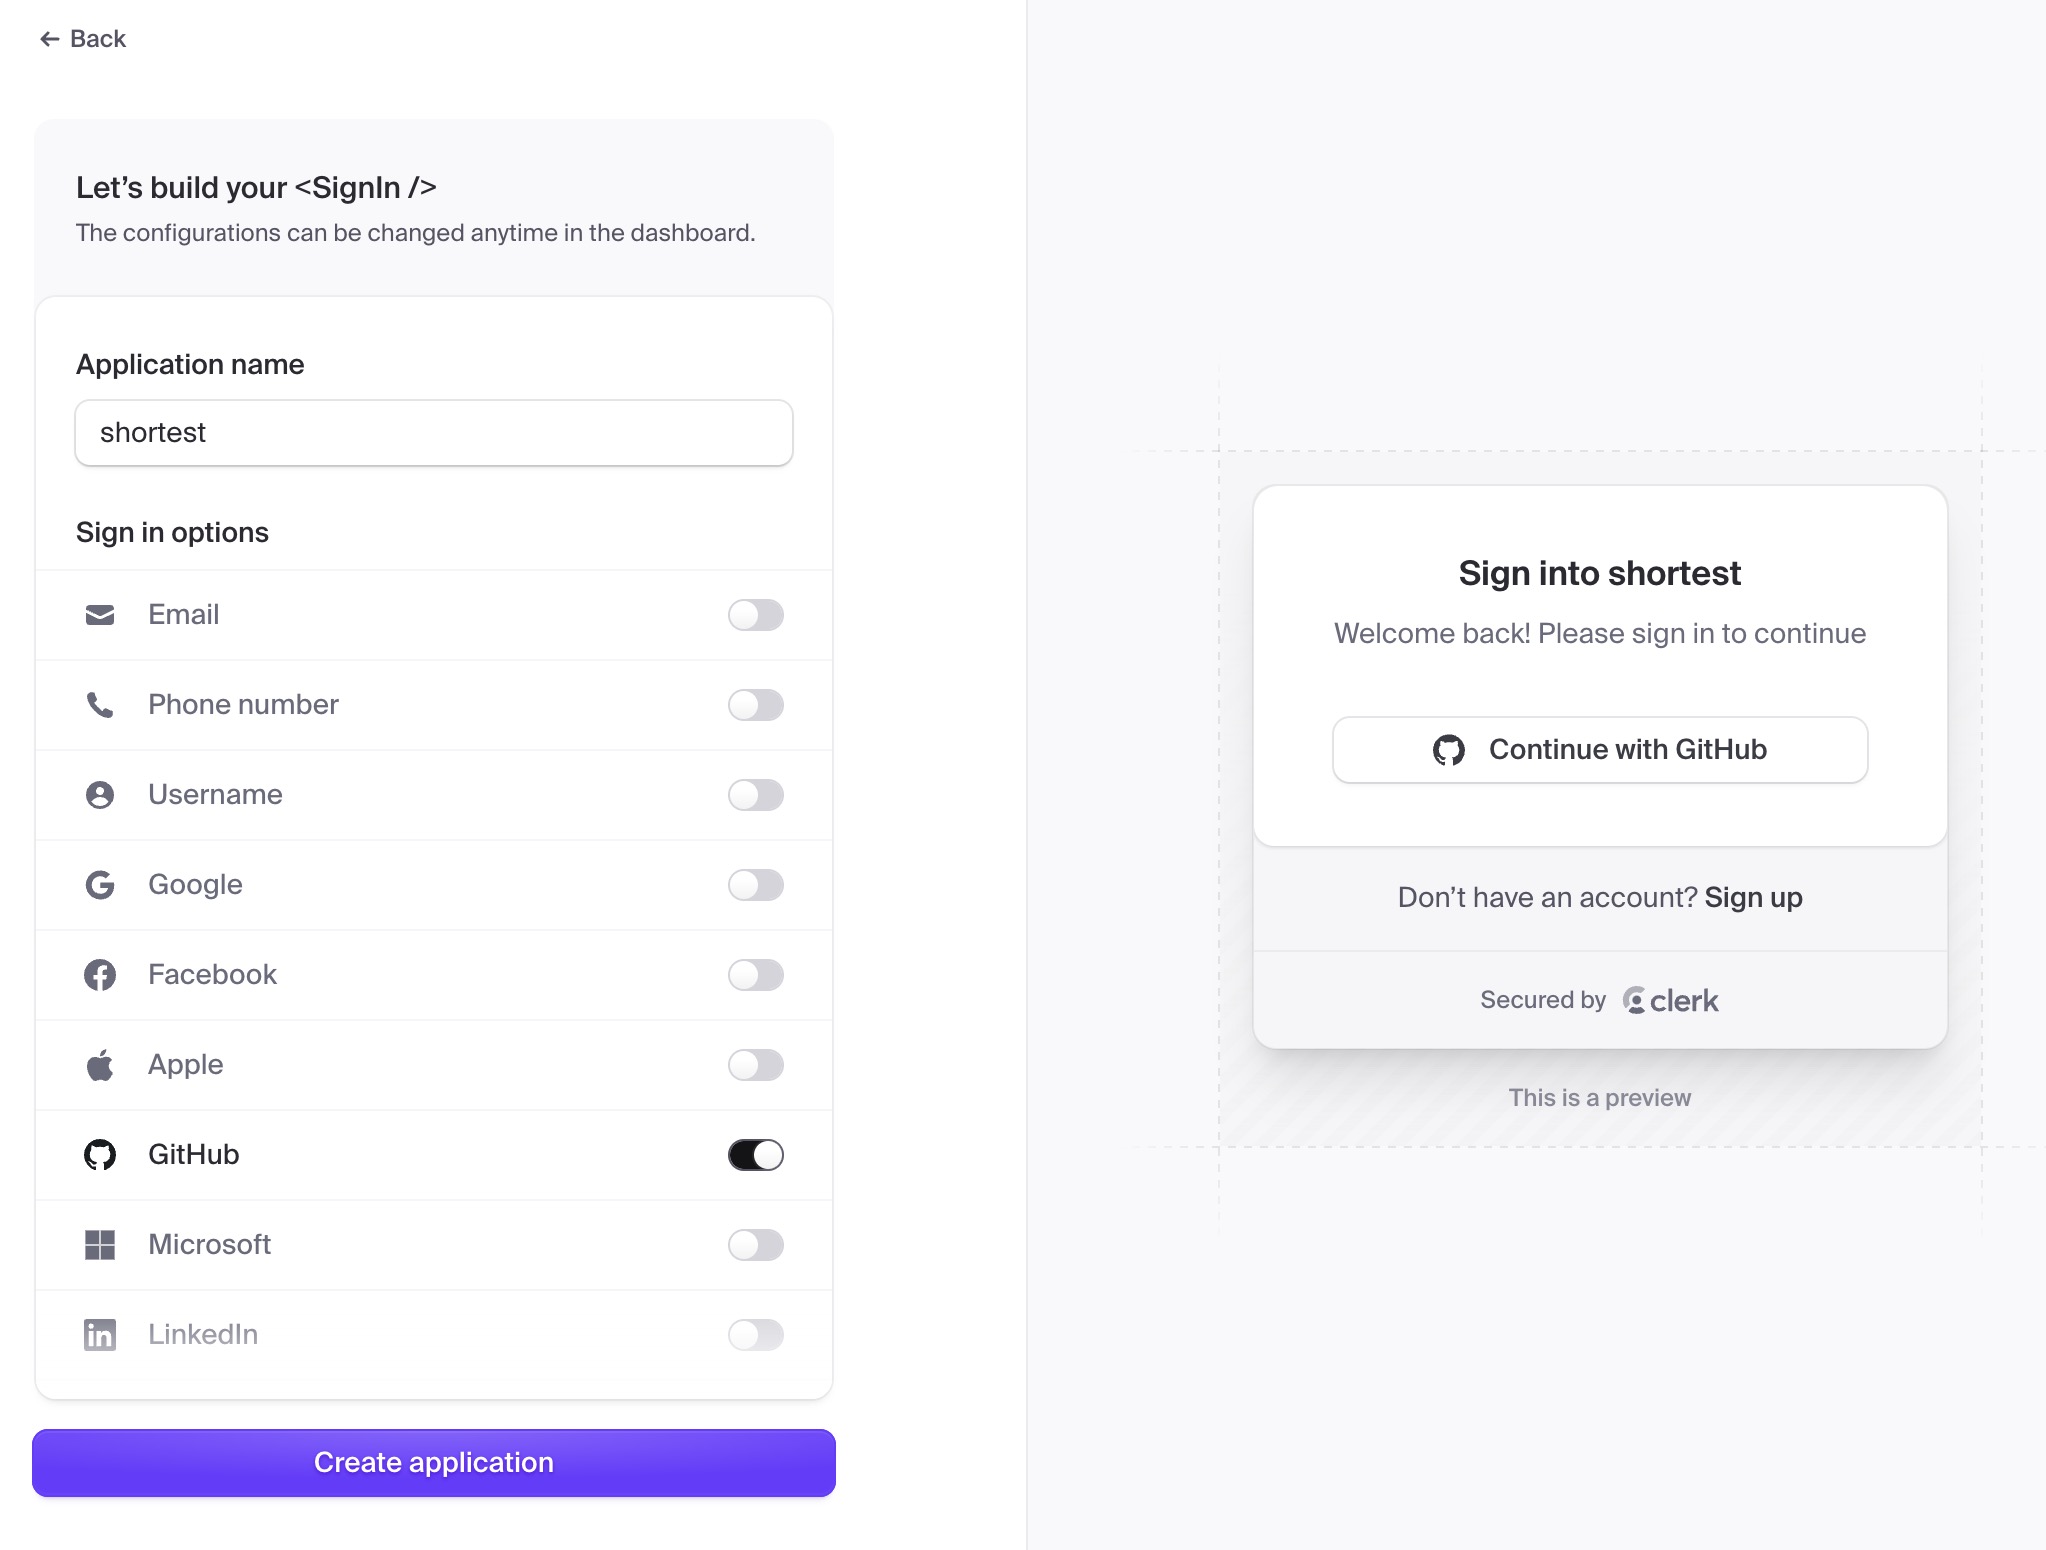
Task: Disable the GitHub sign-in toggle
Action: click(x=756, y=1155)
